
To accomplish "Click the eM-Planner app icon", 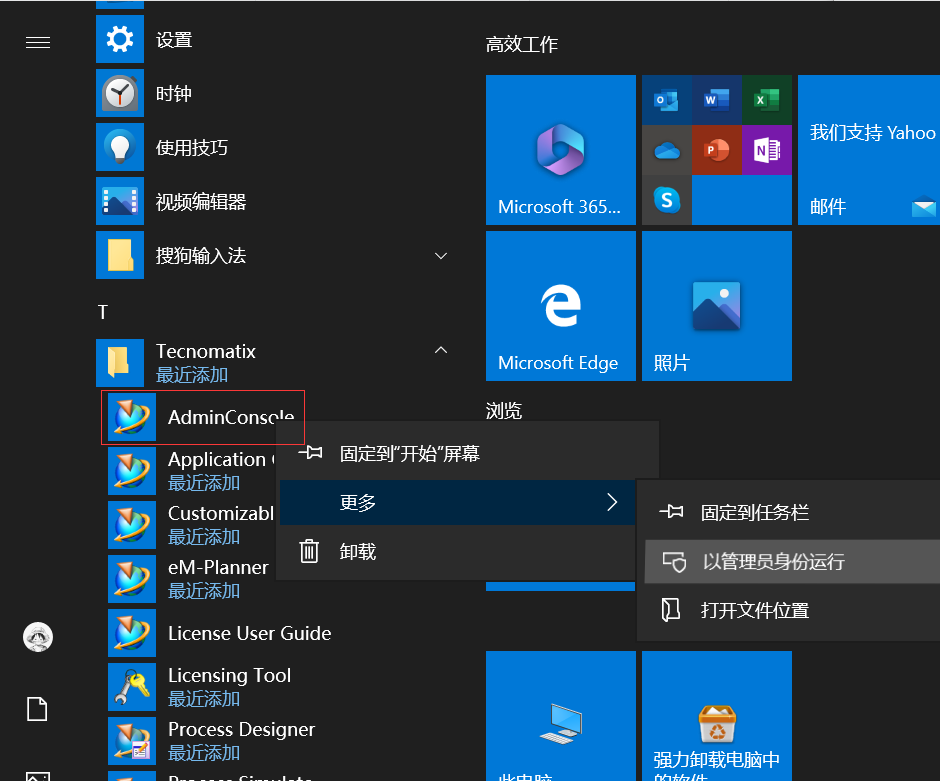I will (x=132, y=578).
